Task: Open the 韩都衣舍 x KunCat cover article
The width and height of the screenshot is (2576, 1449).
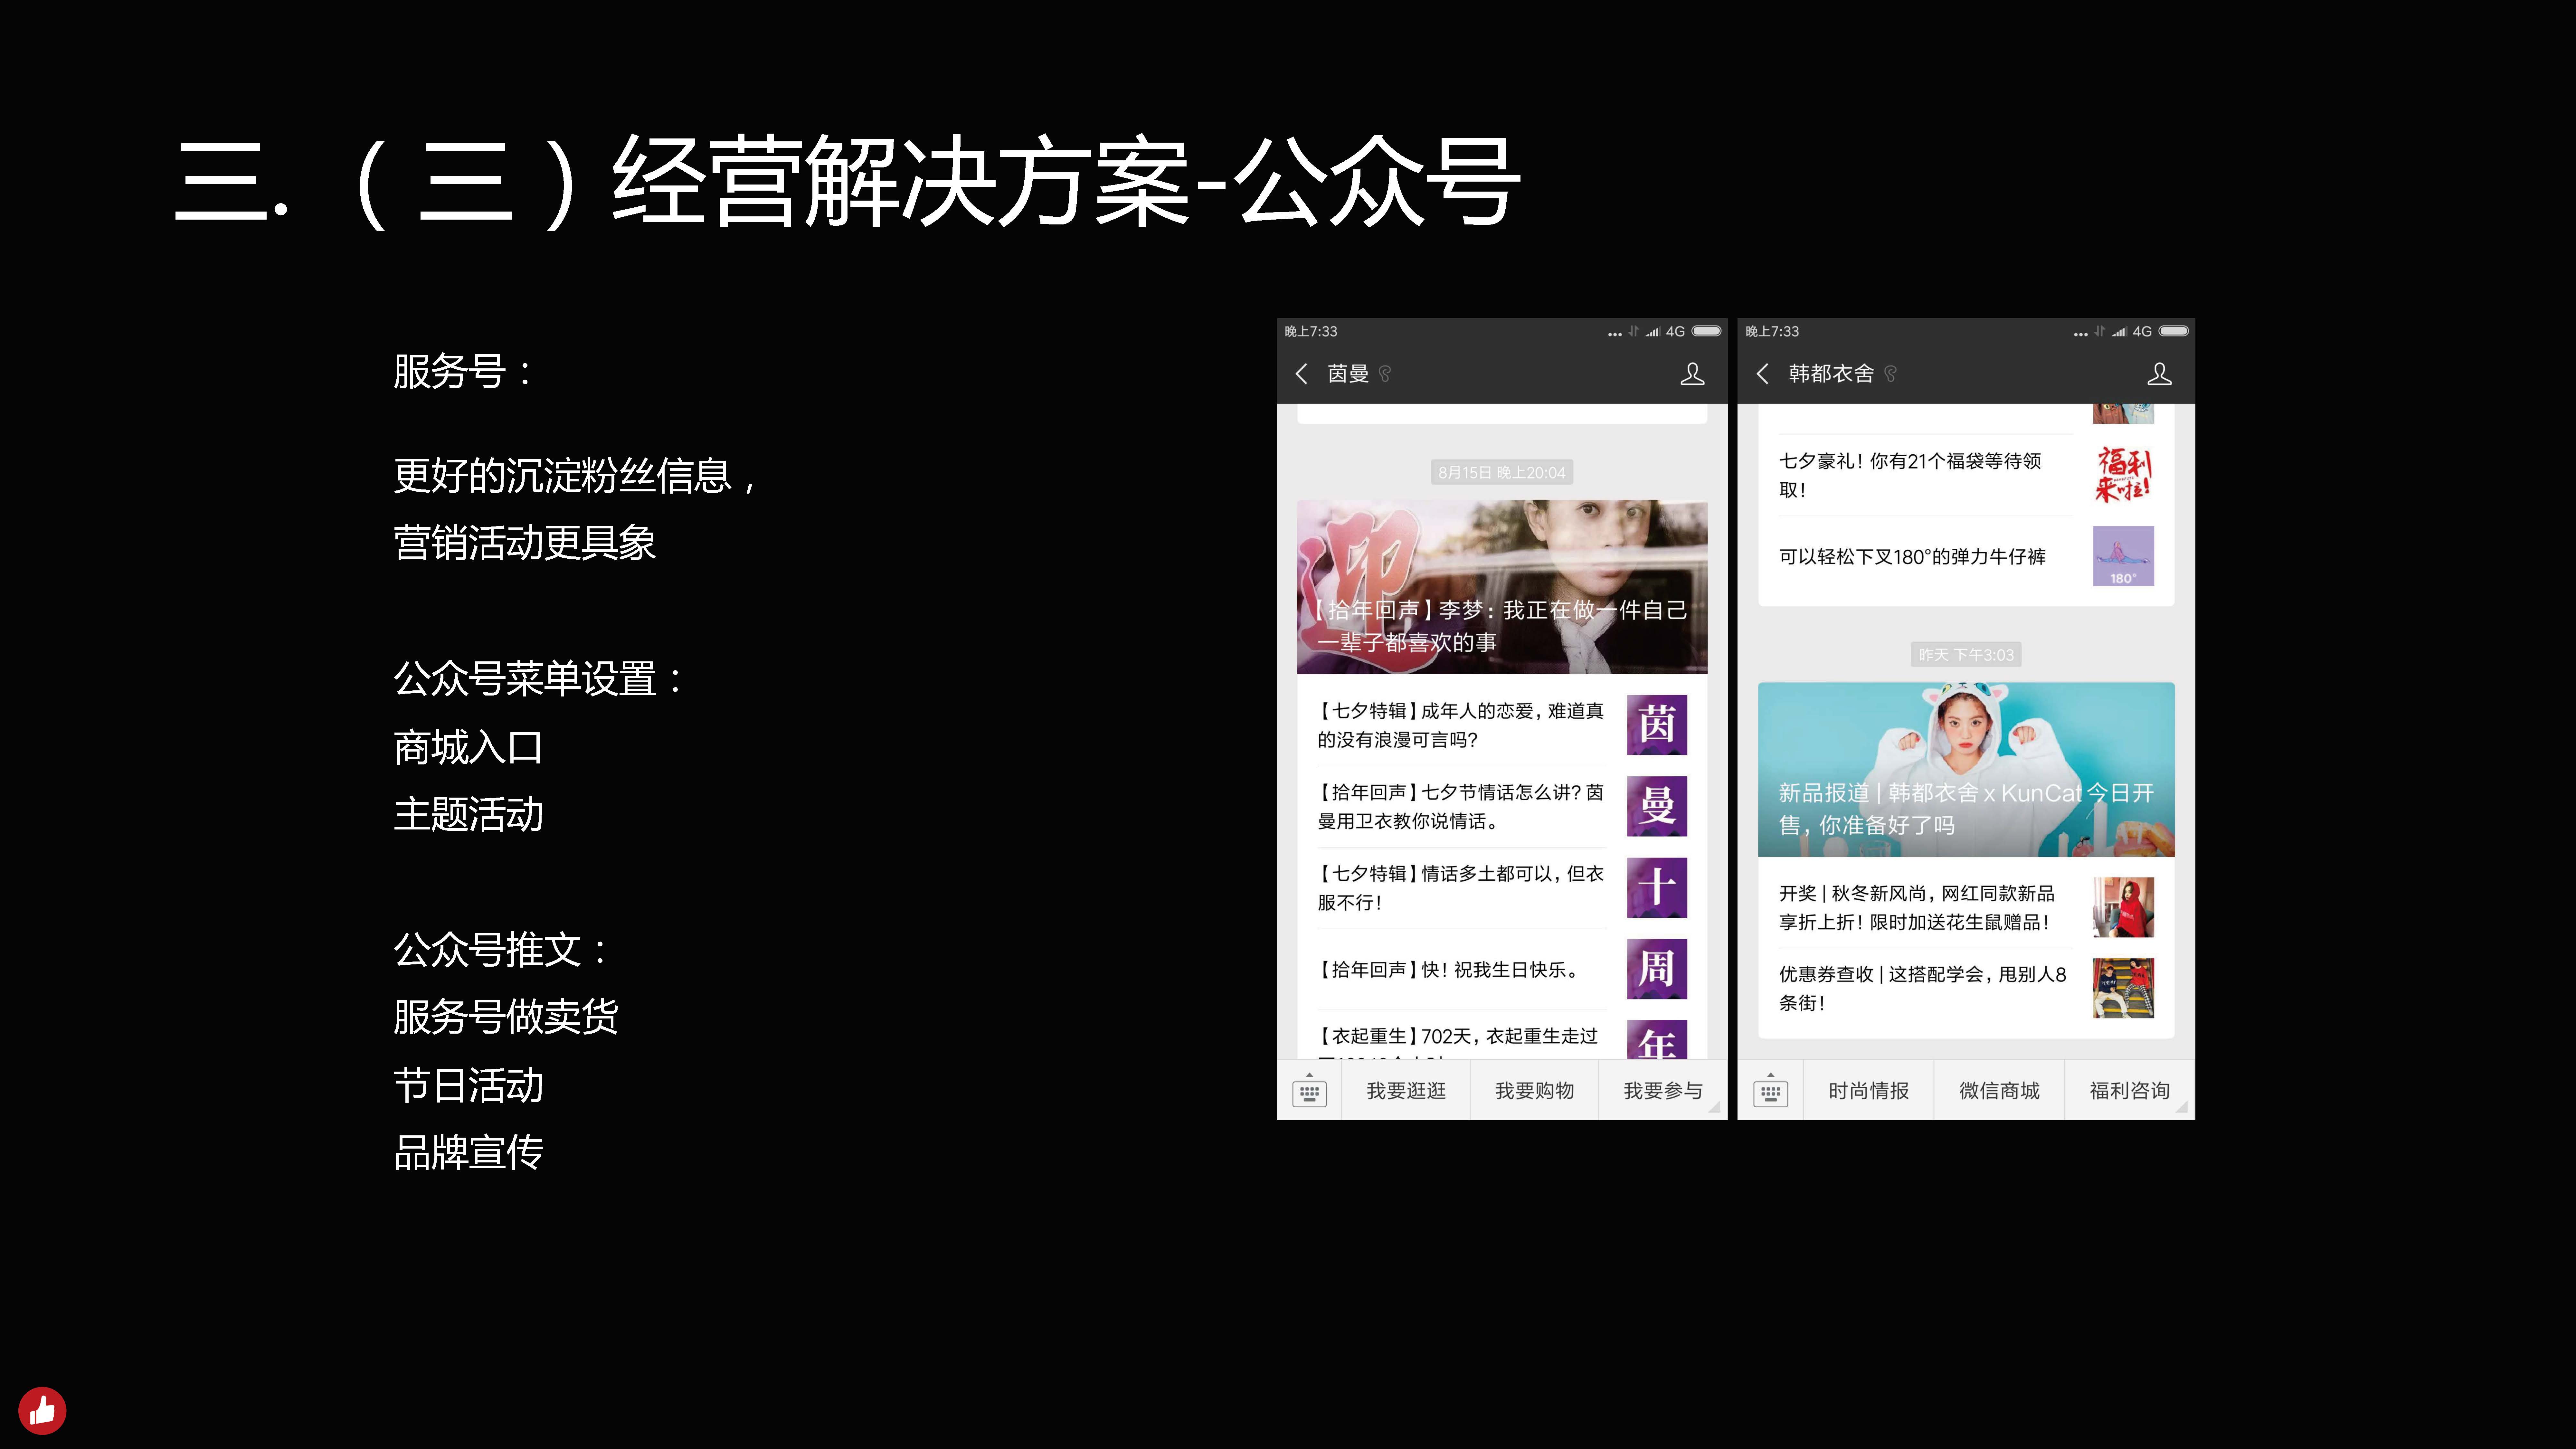Action: [1966, 770]
